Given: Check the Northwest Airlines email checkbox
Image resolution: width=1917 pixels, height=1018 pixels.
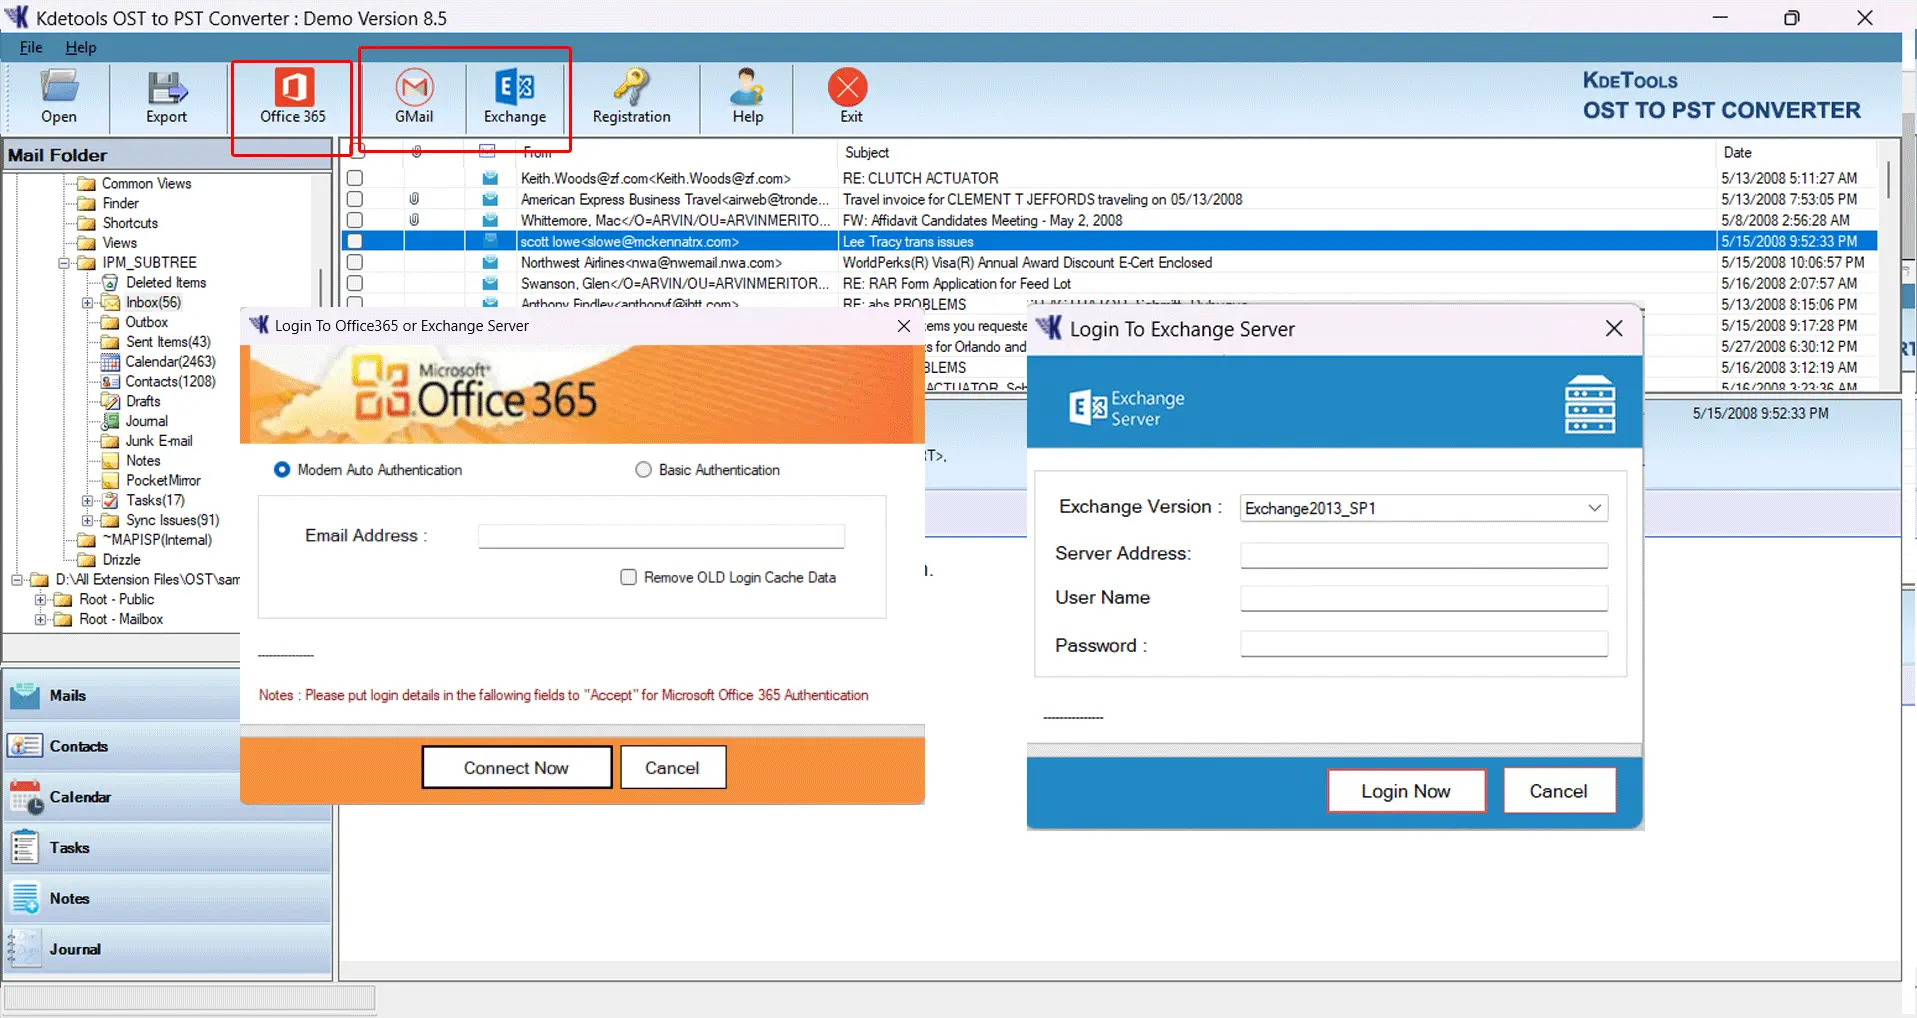Looking at the screenshot, I should pos(355,262).
